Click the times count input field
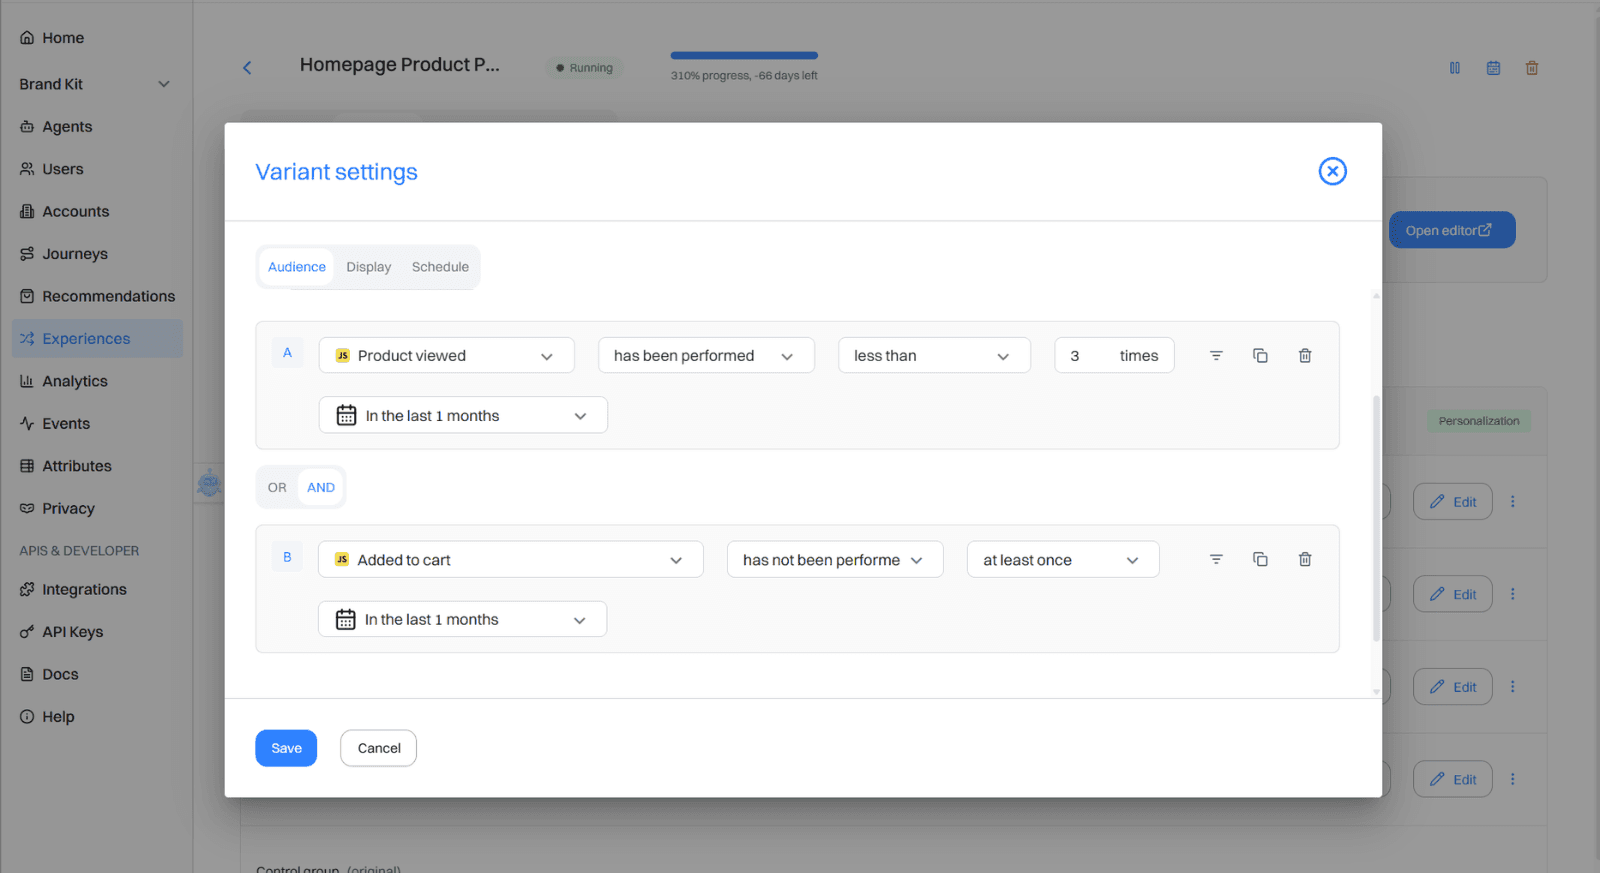The height and width of the screenshot is (873, 1600). [x=1087, y=356]
